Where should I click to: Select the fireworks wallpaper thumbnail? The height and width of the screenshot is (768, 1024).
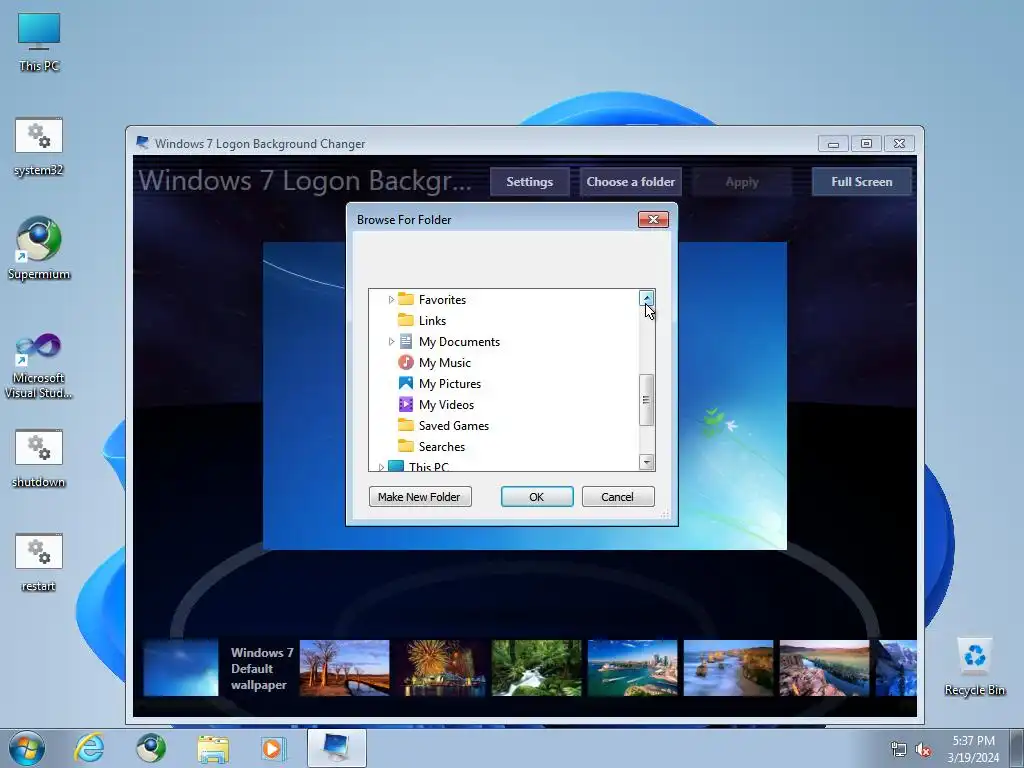[441, 667]
